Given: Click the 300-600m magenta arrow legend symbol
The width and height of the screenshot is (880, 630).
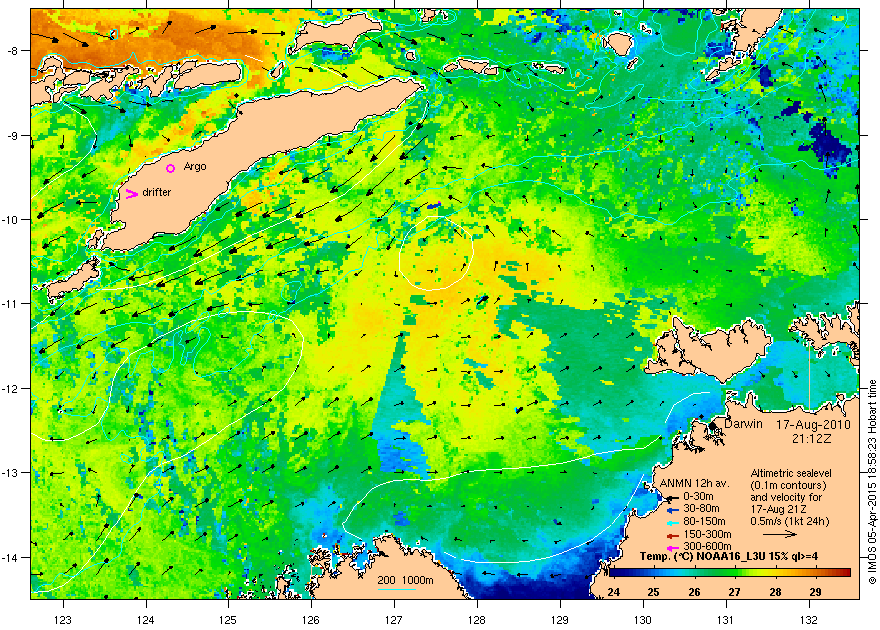Looking at the screenshot, I should point(672,547).
